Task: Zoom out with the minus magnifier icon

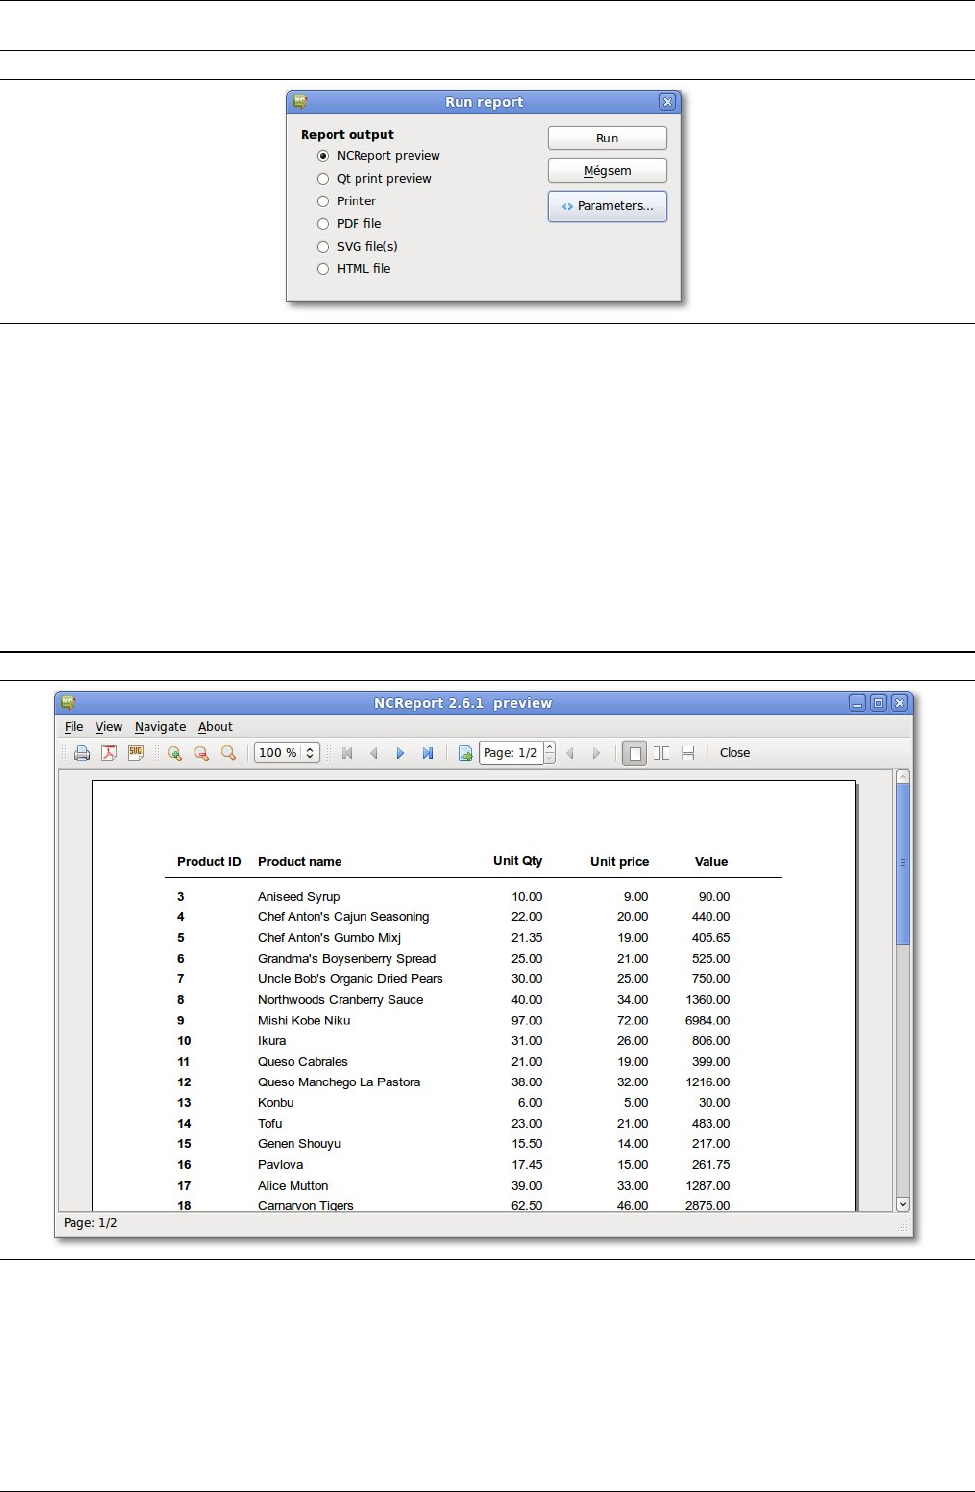Action: [202, 753]
